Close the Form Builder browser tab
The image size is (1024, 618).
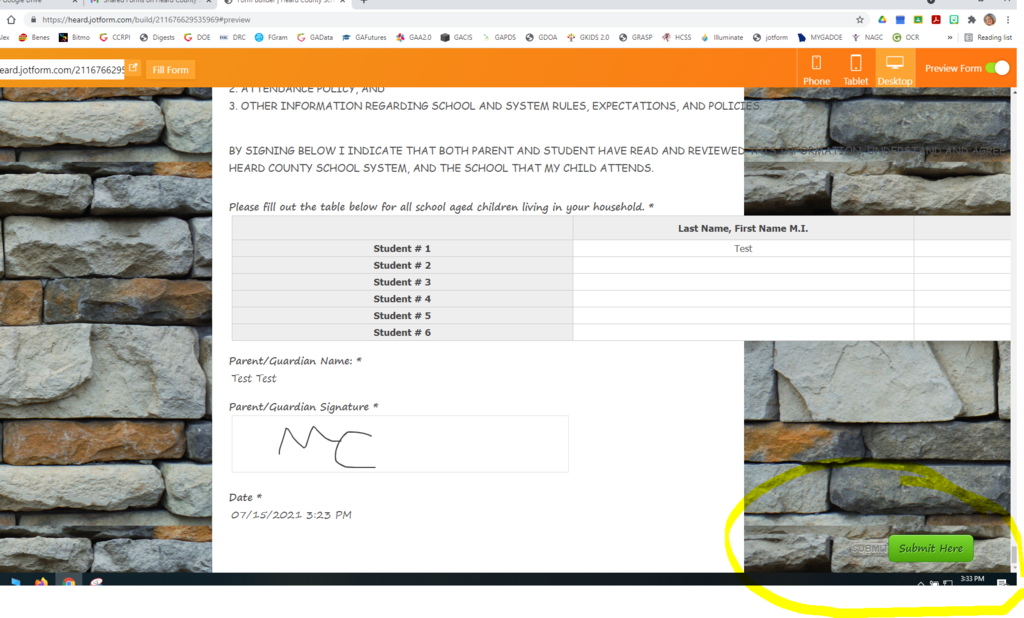[342, 2]
